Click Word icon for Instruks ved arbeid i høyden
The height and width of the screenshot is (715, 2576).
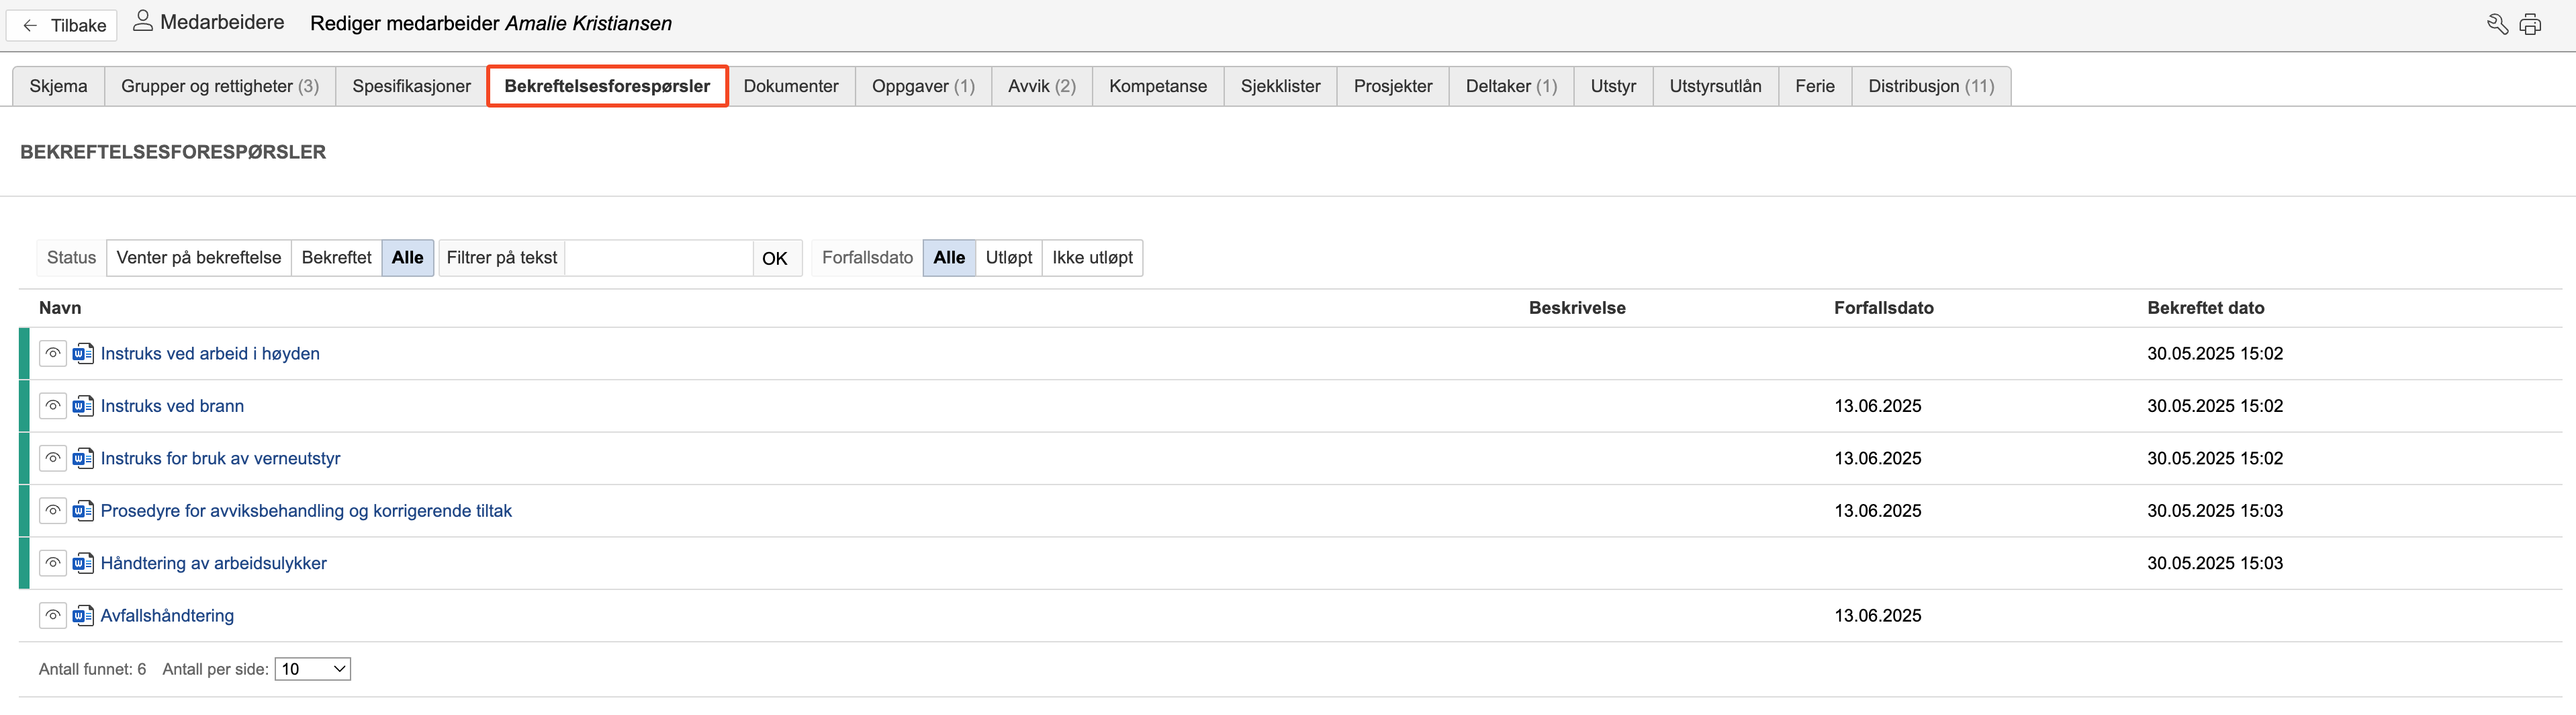[83, 354]
